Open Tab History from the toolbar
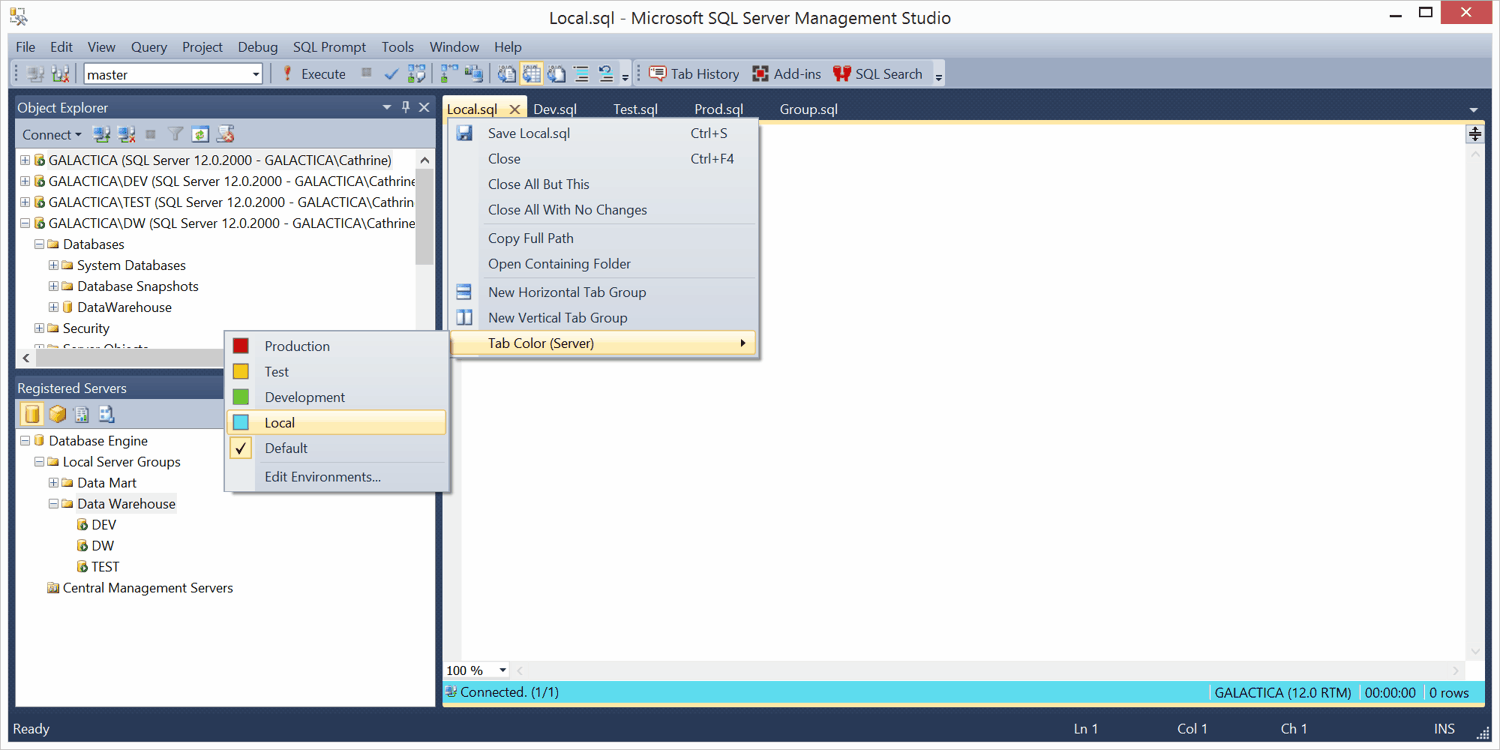Screen dimensions: 1500x750 click(x=694, y=74)
